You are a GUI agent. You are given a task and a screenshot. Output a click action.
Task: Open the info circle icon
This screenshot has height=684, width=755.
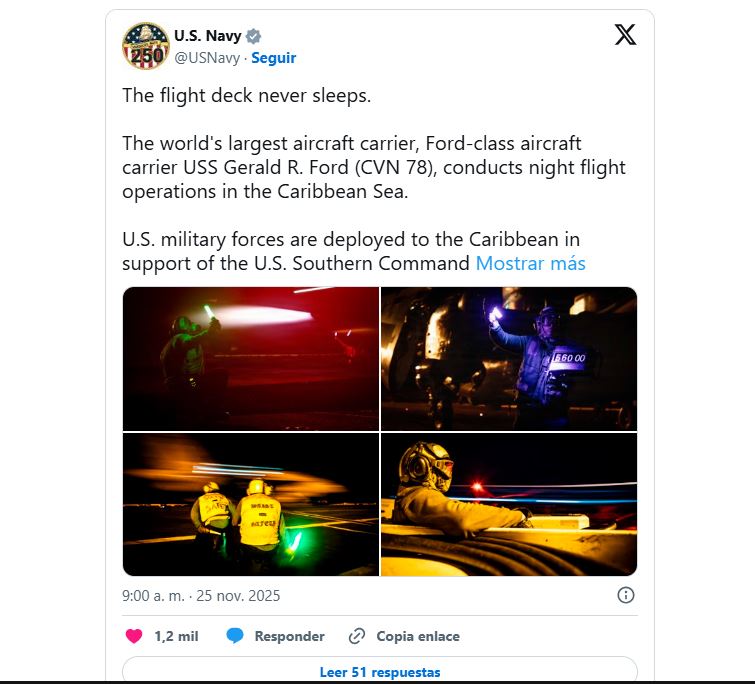[625, 595]
